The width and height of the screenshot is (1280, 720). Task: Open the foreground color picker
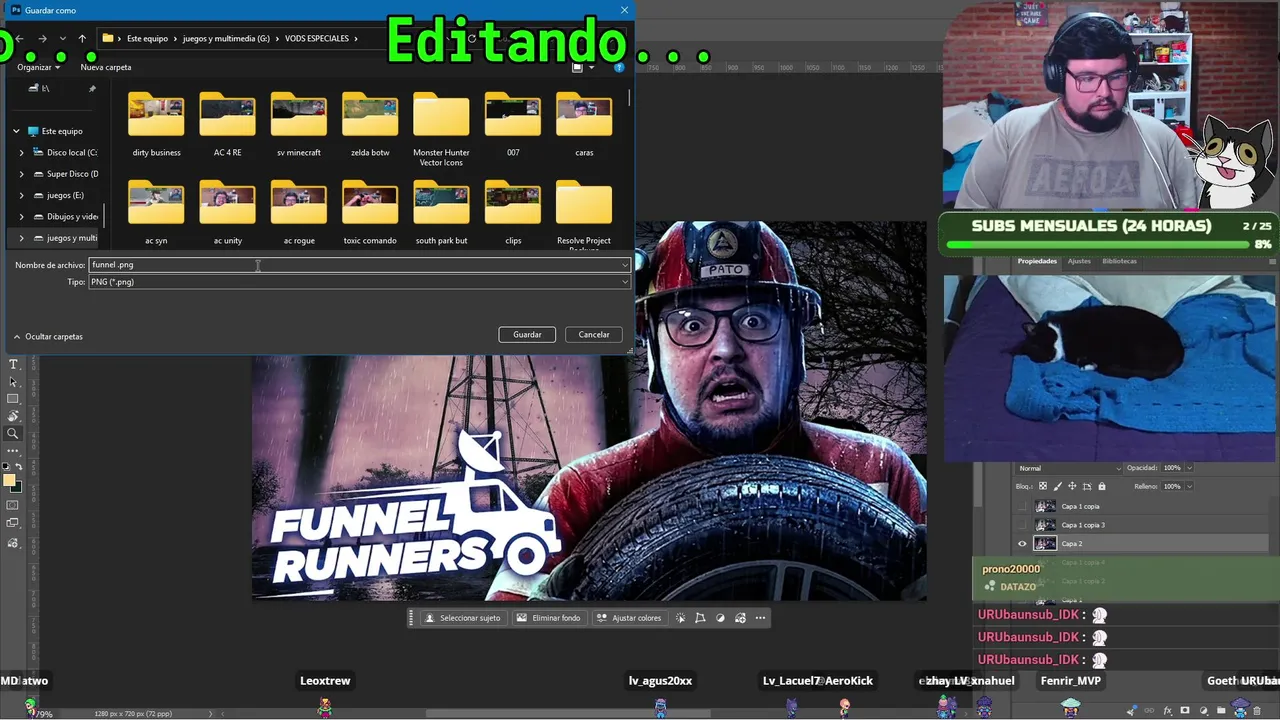[x=10, y=481]
